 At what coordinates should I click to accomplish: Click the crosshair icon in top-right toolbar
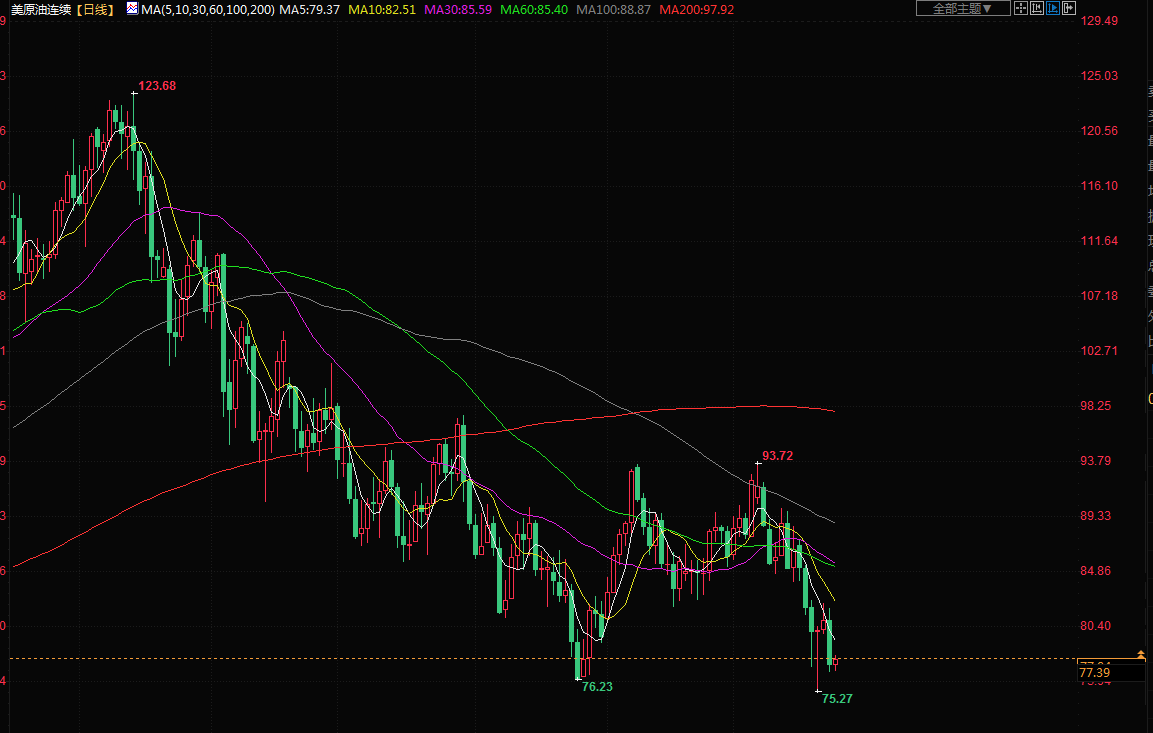point(1021,8)
